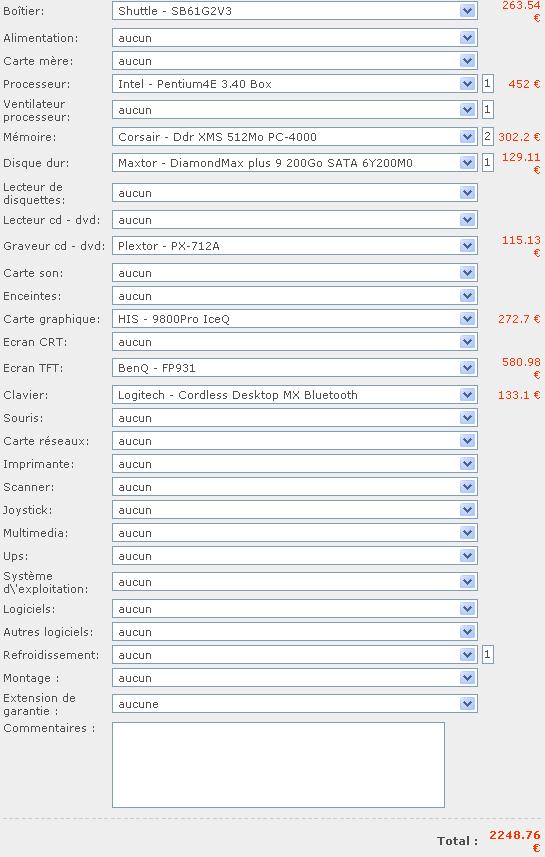This screenshot has height=857, width=545.
Task: Open the Ups dropdown
Action: pos(295,555)
